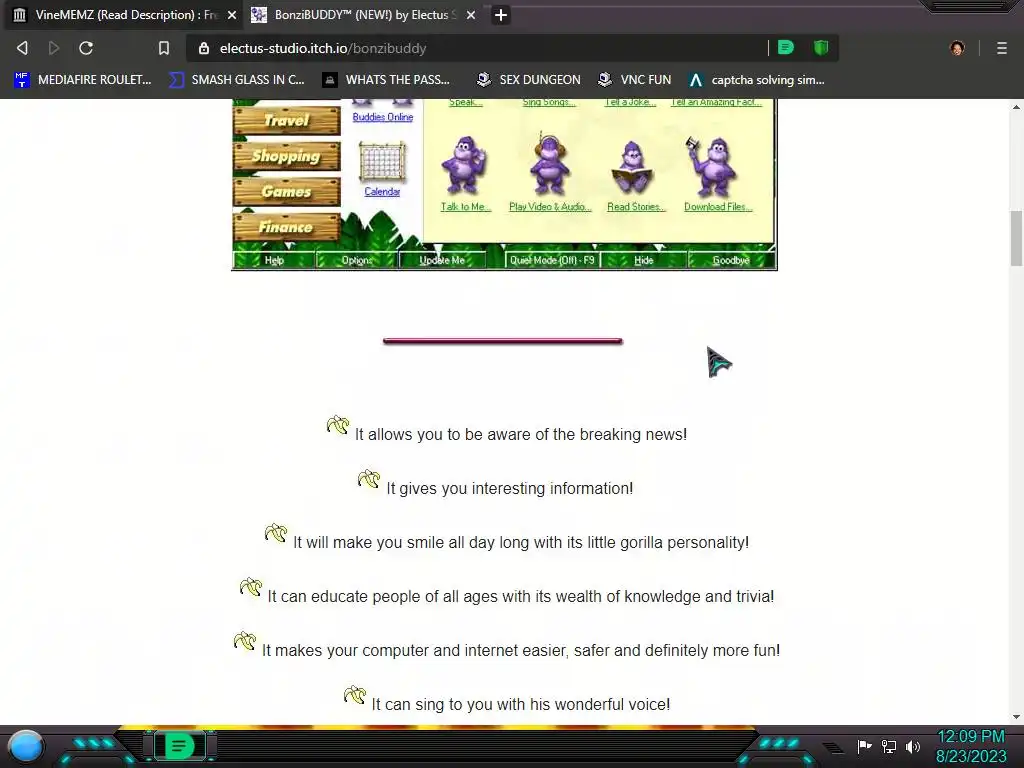Click the page scrollbar thumb
Screen dimensions: 1024x768
(1016, 238)
